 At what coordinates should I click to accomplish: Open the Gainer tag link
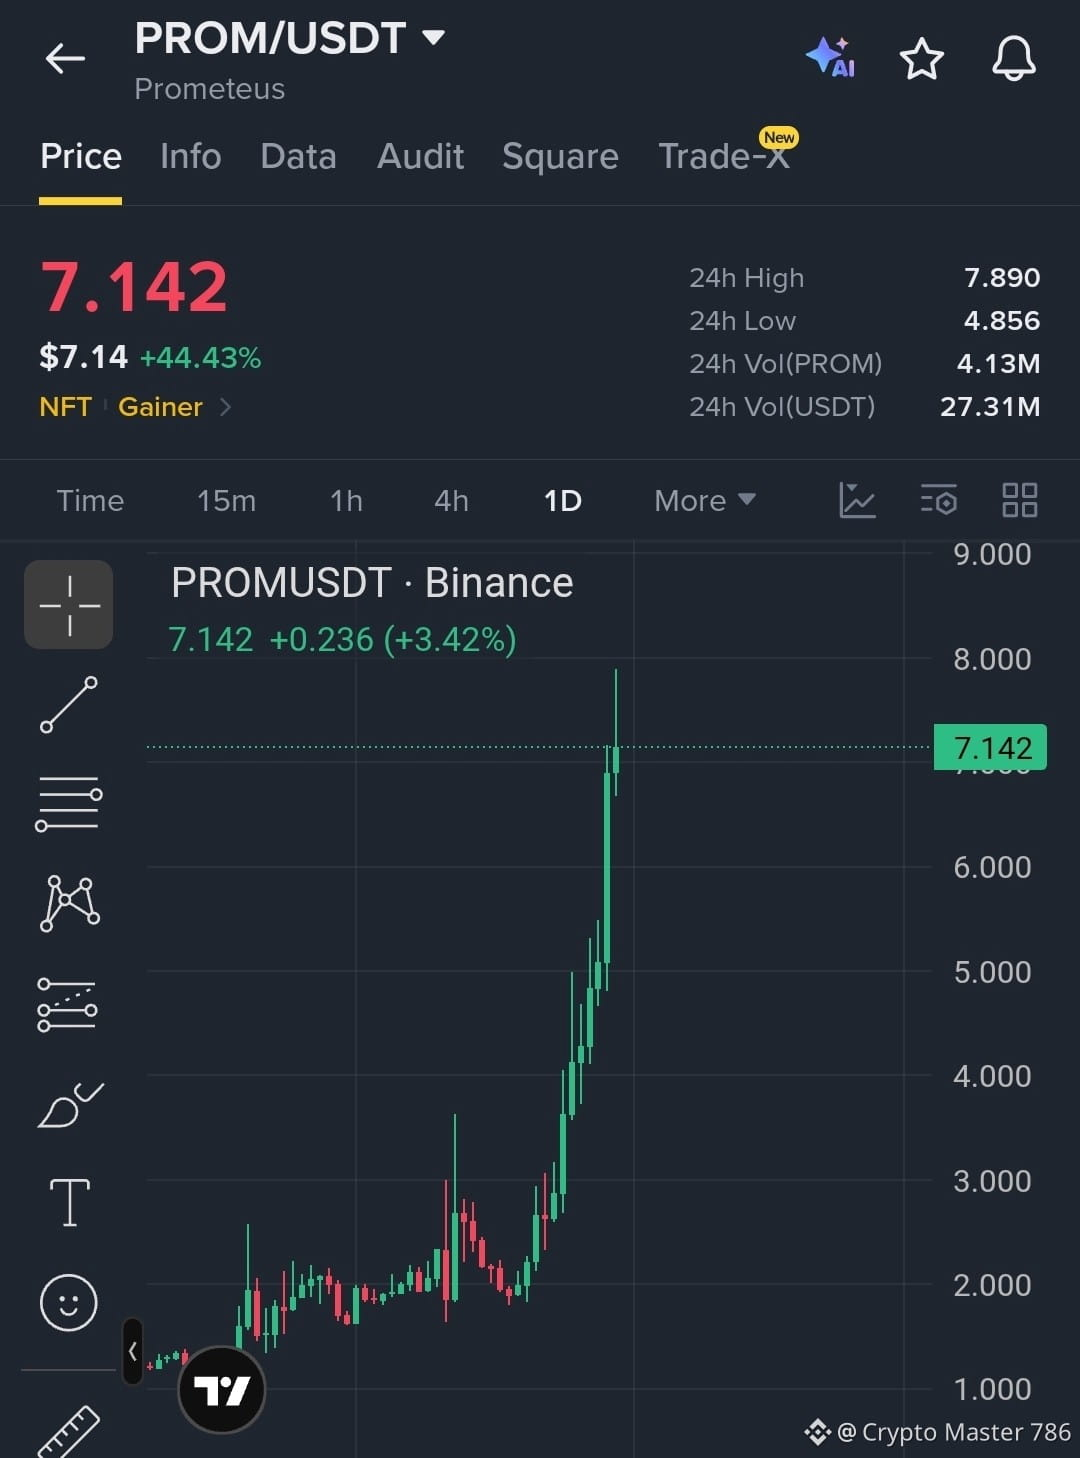click(160, 407)
